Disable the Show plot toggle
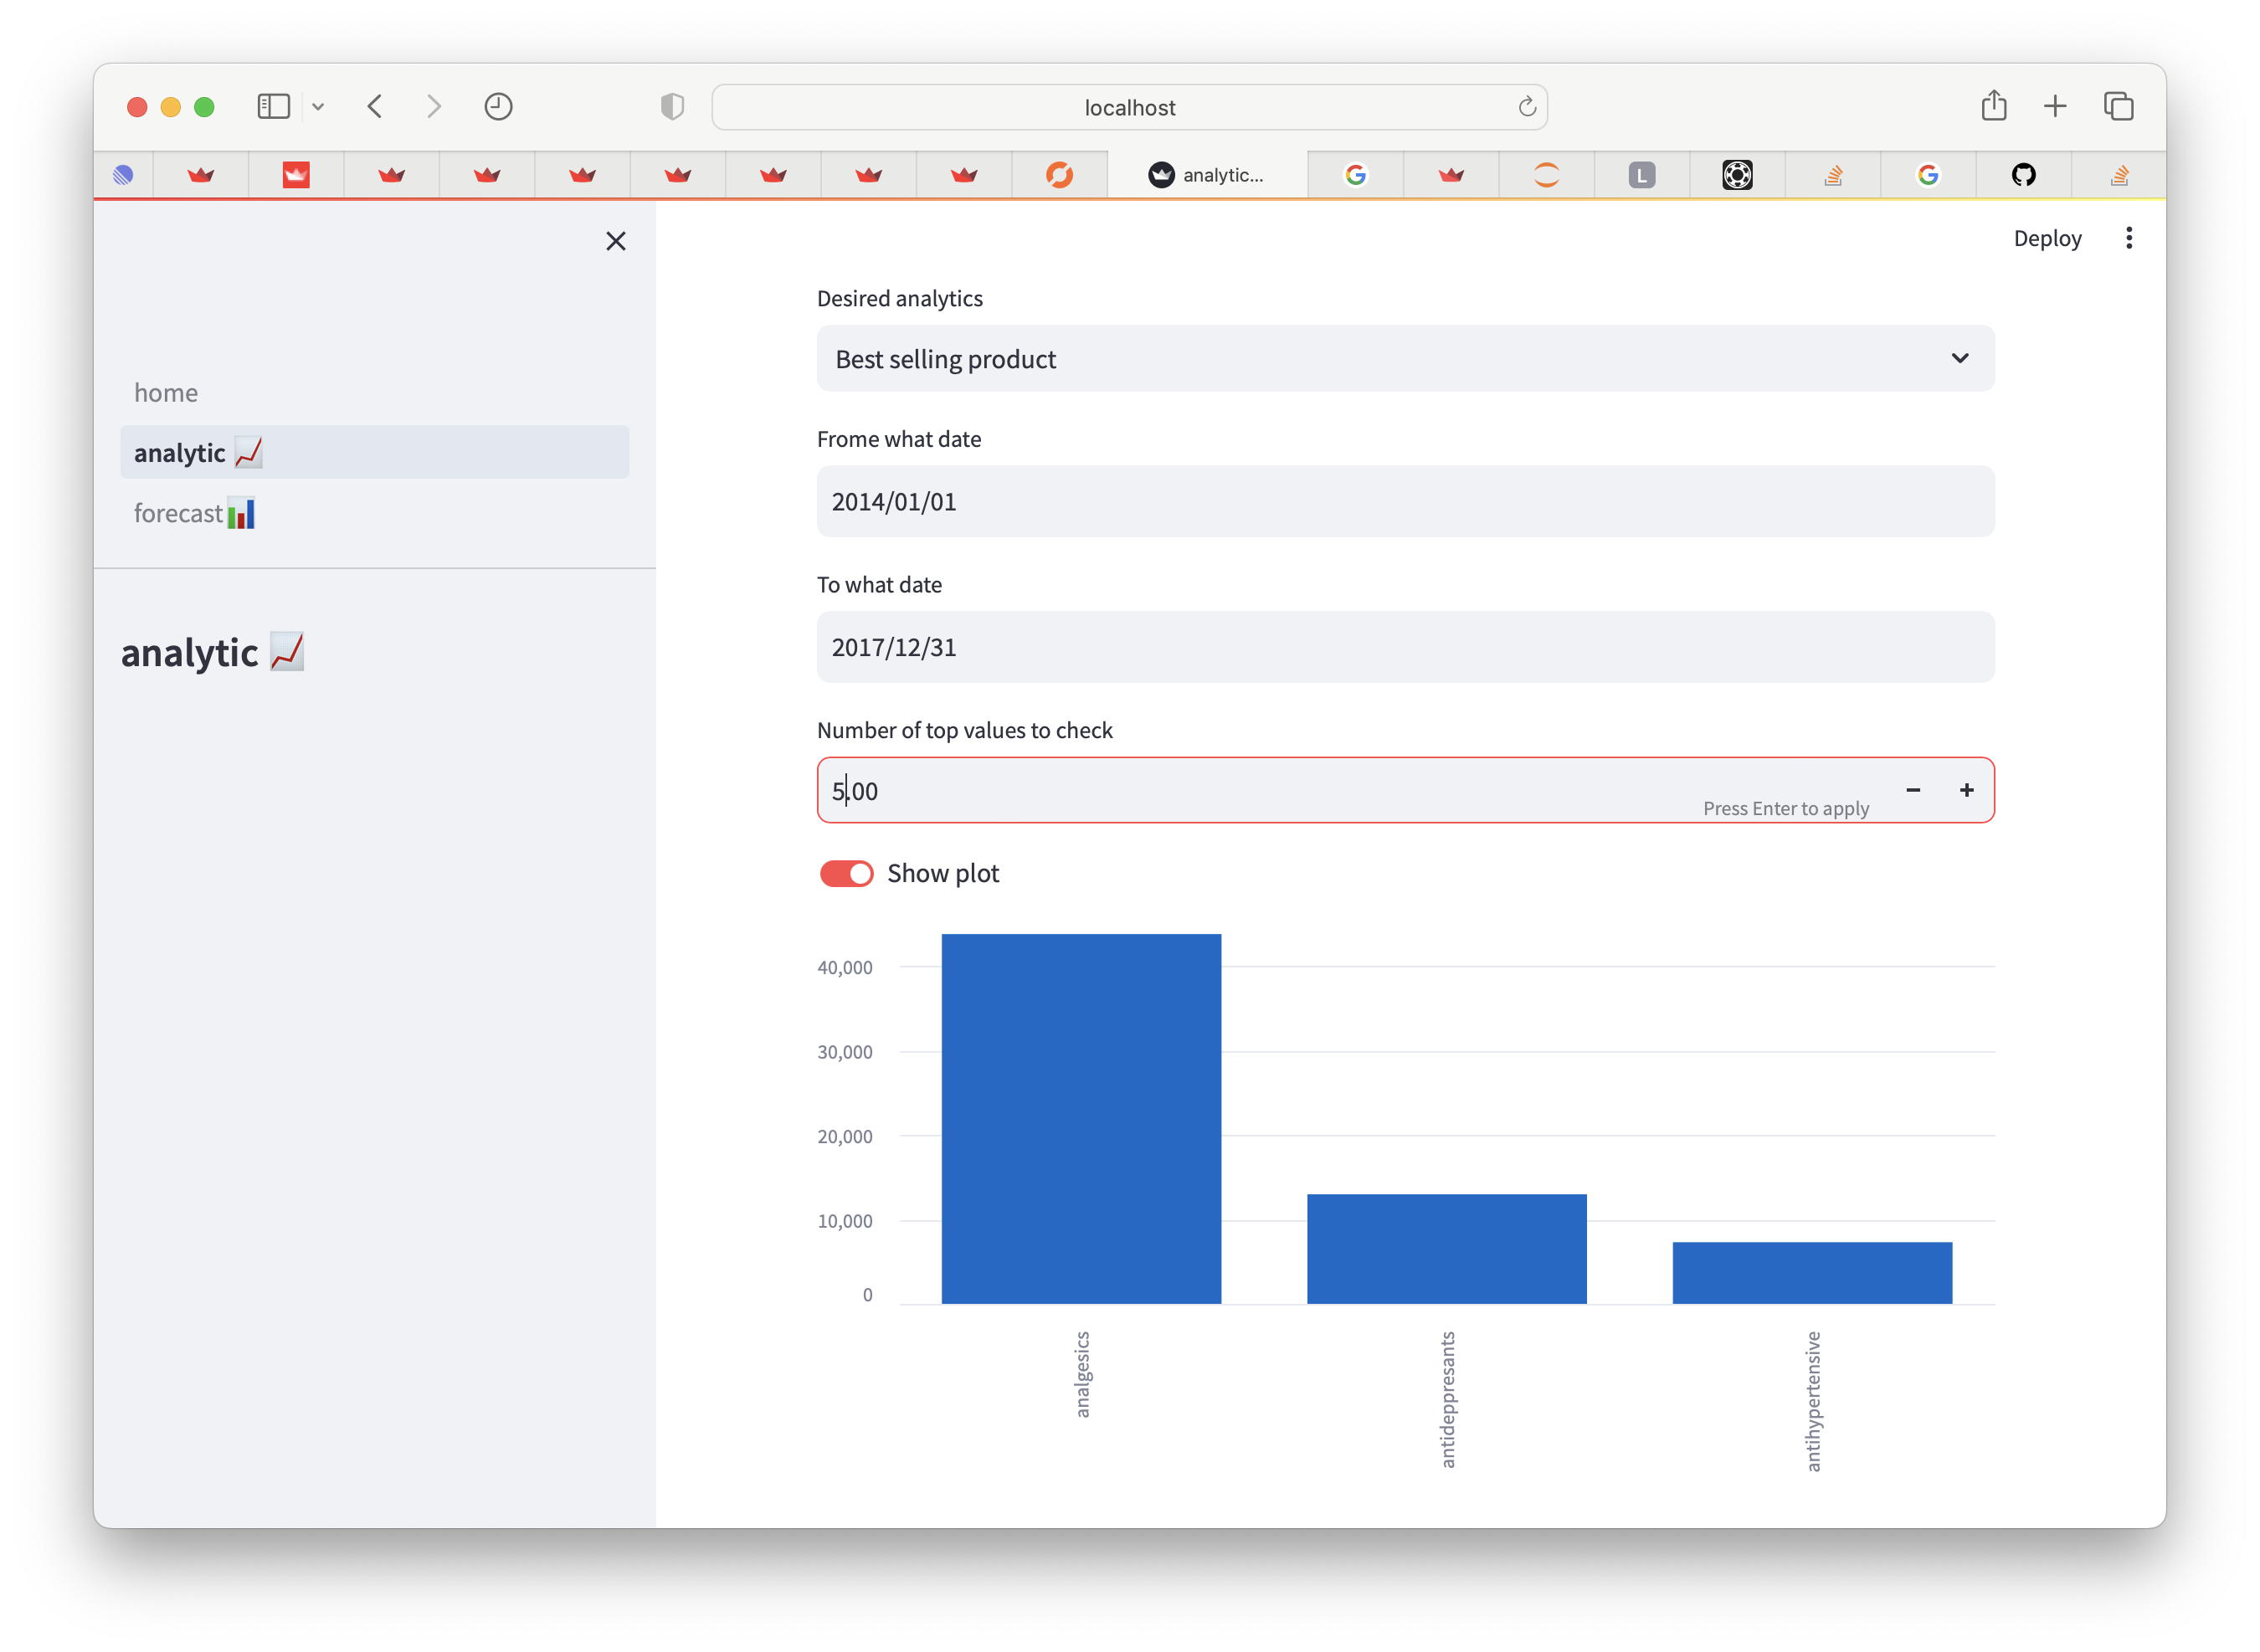This screenshot has height=1652, width=2260. 846,873
